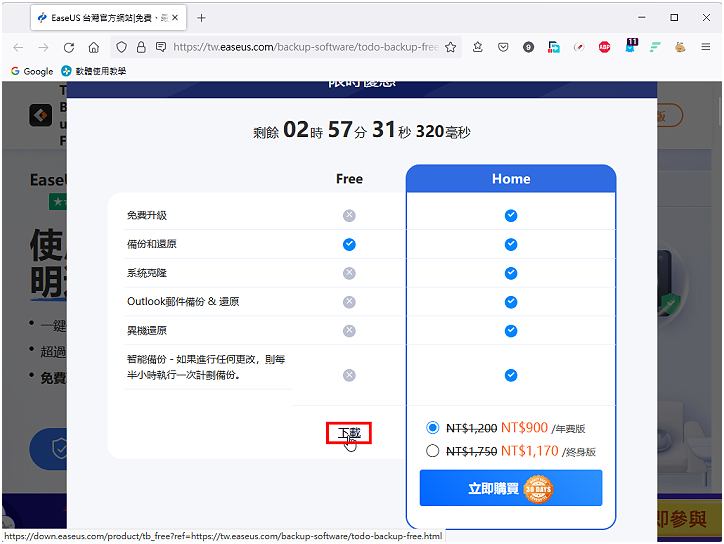This screenshot has width=724, height=544.
Task: Open the extension icon with 11 badge
Action: tap(631, 46)
